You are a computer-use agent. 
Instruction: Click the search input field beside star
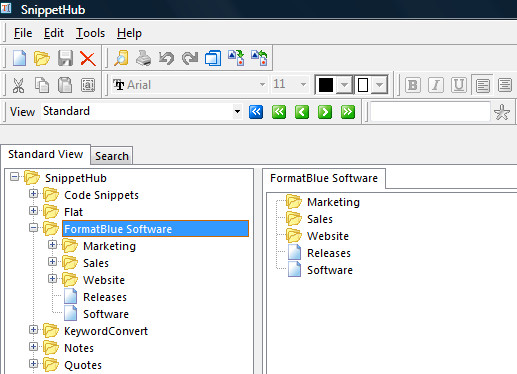430,112
